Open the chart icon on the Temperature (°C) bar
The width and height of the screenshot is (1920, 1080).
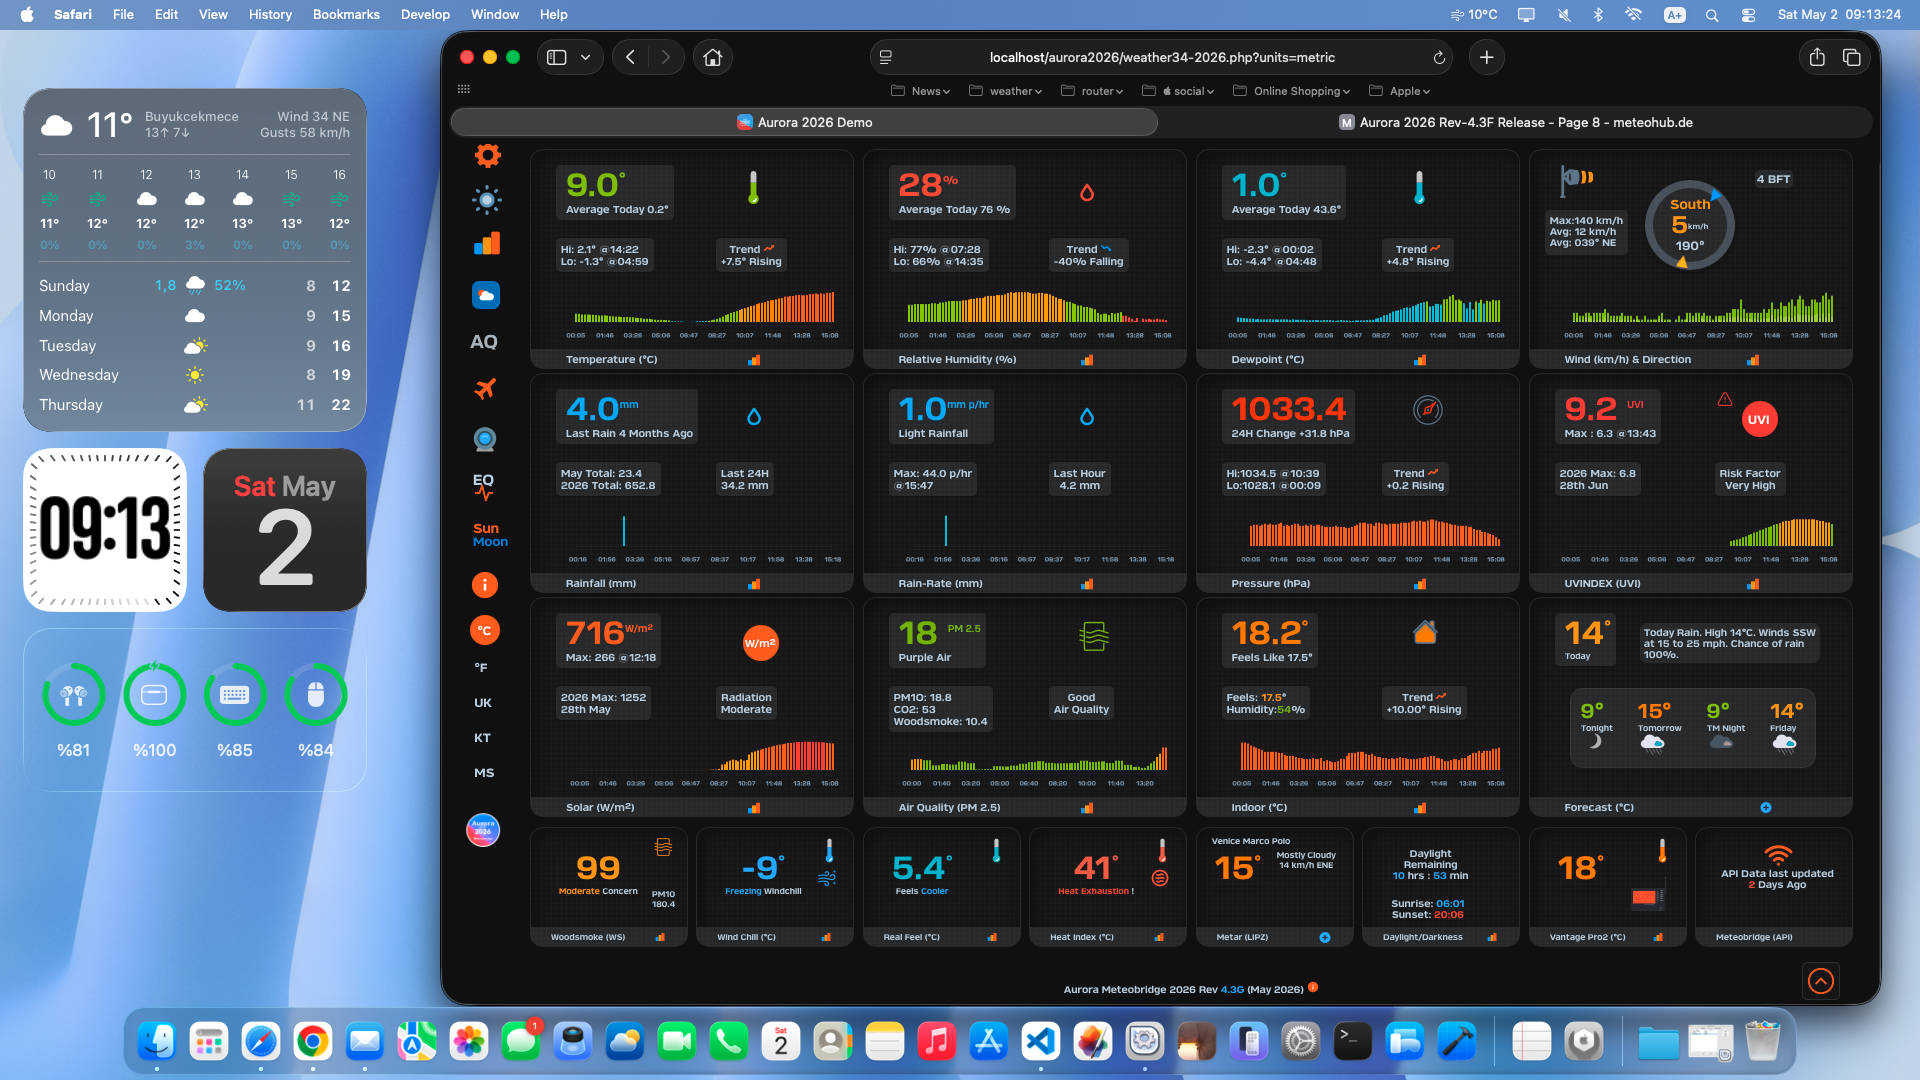(754, 360)
